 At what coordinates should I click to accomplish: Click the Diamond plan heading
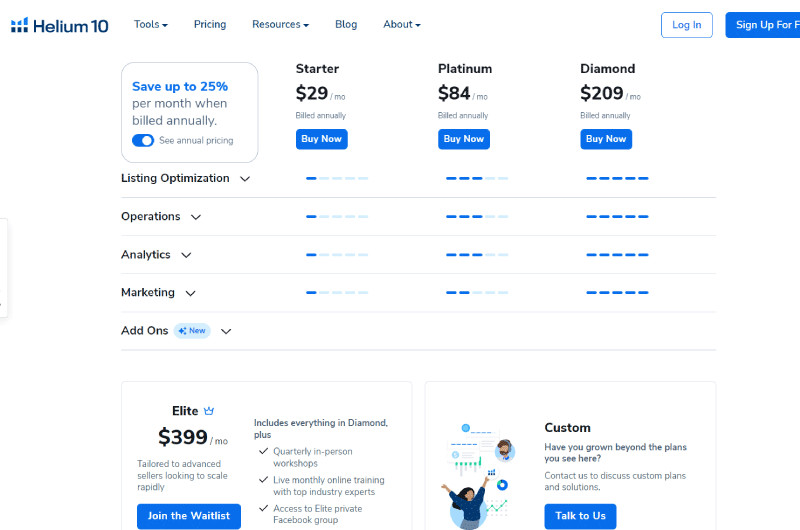pos(608,68)
